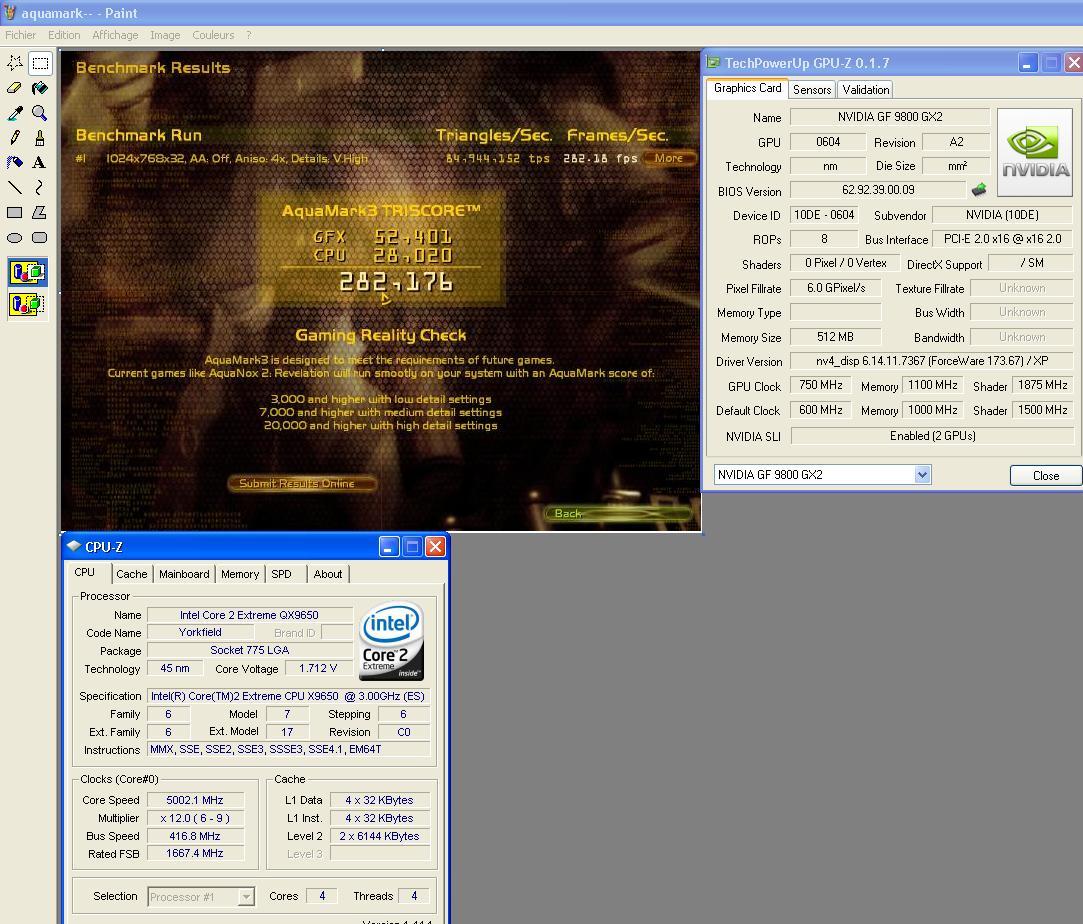
Task: Select the Brush tool in Paint
Action: coord(40,138)
